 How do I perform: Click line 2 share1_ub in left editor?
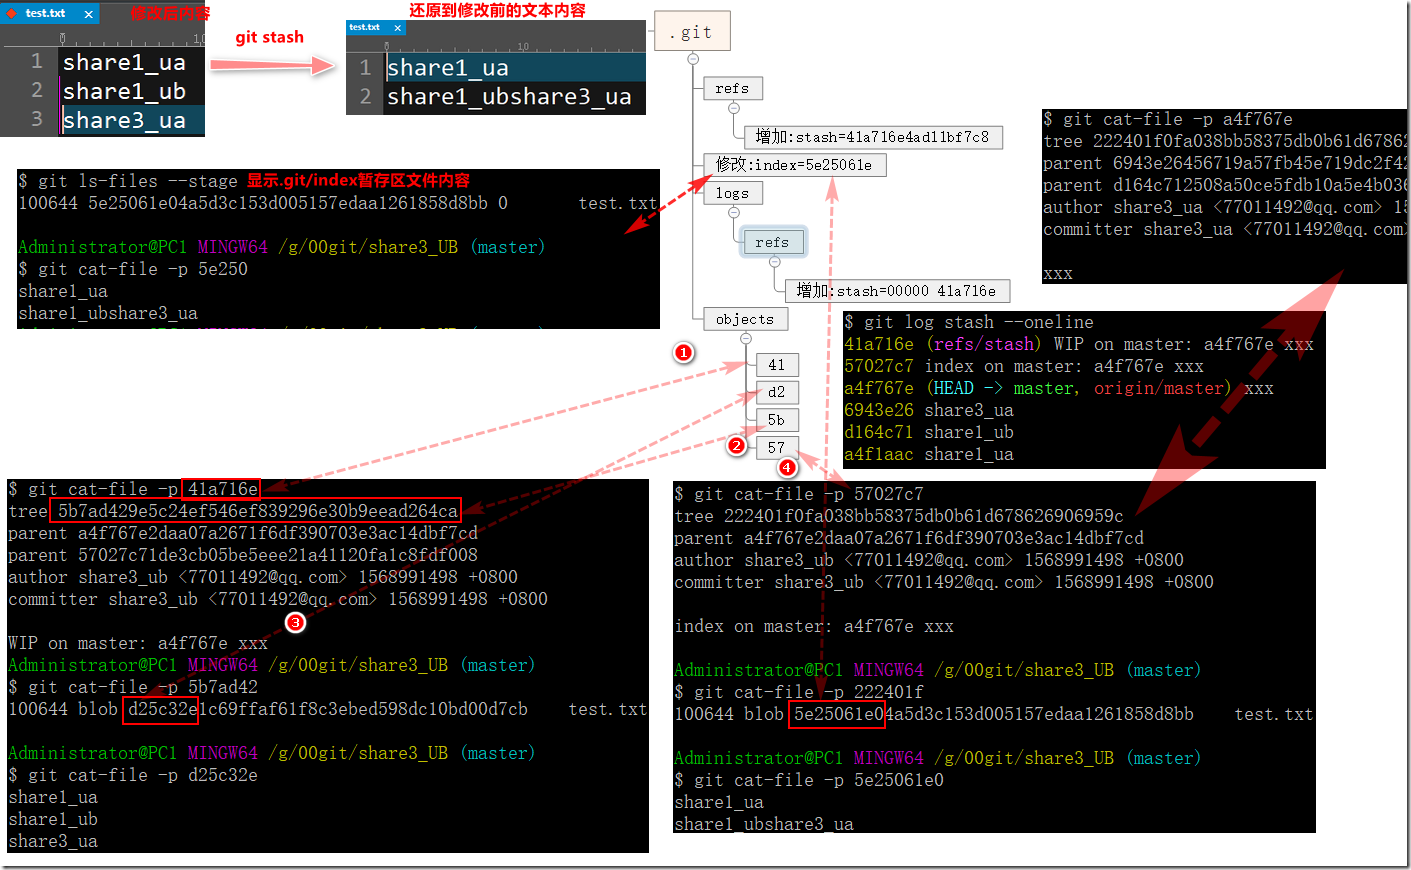click(x=124, y=91)
